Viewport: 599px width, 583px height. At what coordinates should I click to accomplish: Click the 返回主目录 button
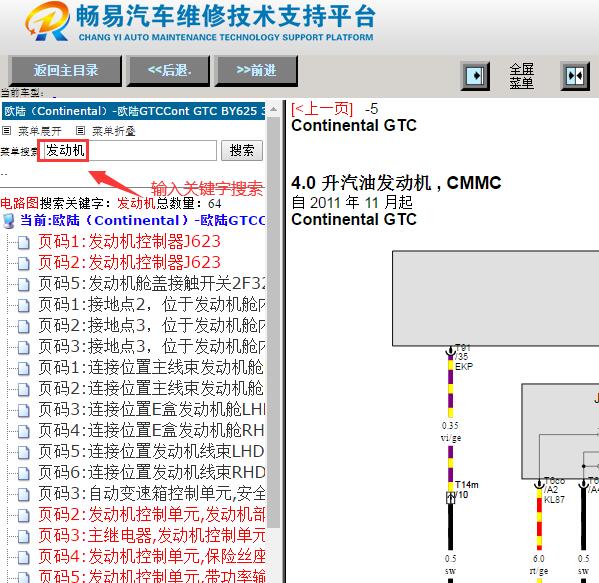click(x=65, y=71)
